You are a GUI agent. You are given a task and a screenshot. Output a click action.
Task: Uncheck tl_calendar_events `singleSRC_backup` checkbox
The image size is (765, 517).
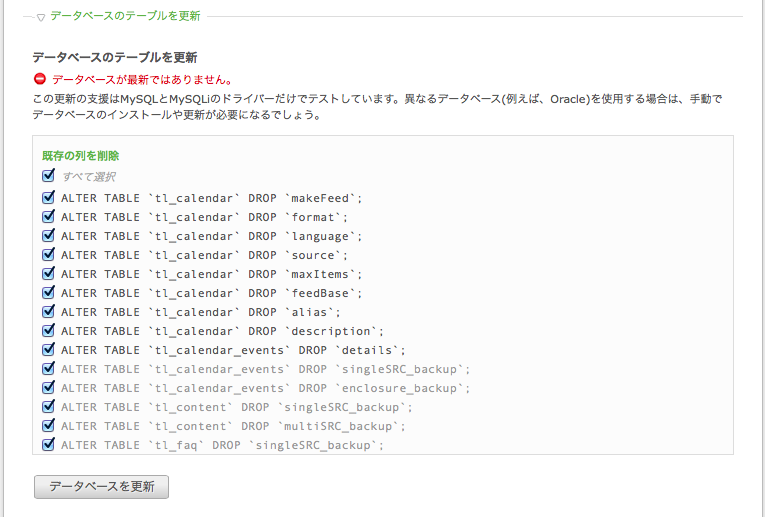click(48, 369)
